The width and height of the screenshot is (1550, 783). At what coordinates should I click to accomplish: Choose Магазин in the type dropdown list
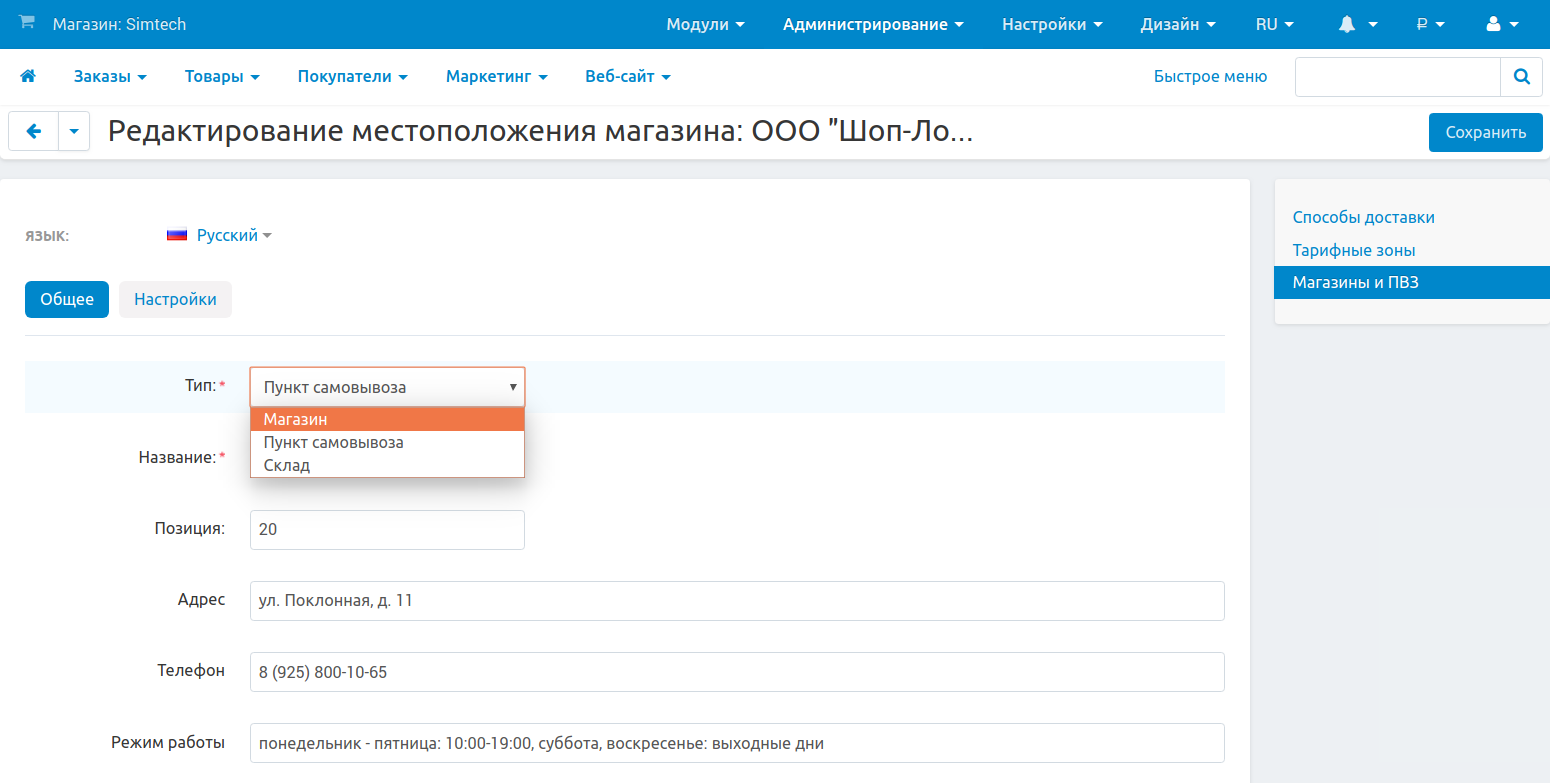click(x=296, y=419)
